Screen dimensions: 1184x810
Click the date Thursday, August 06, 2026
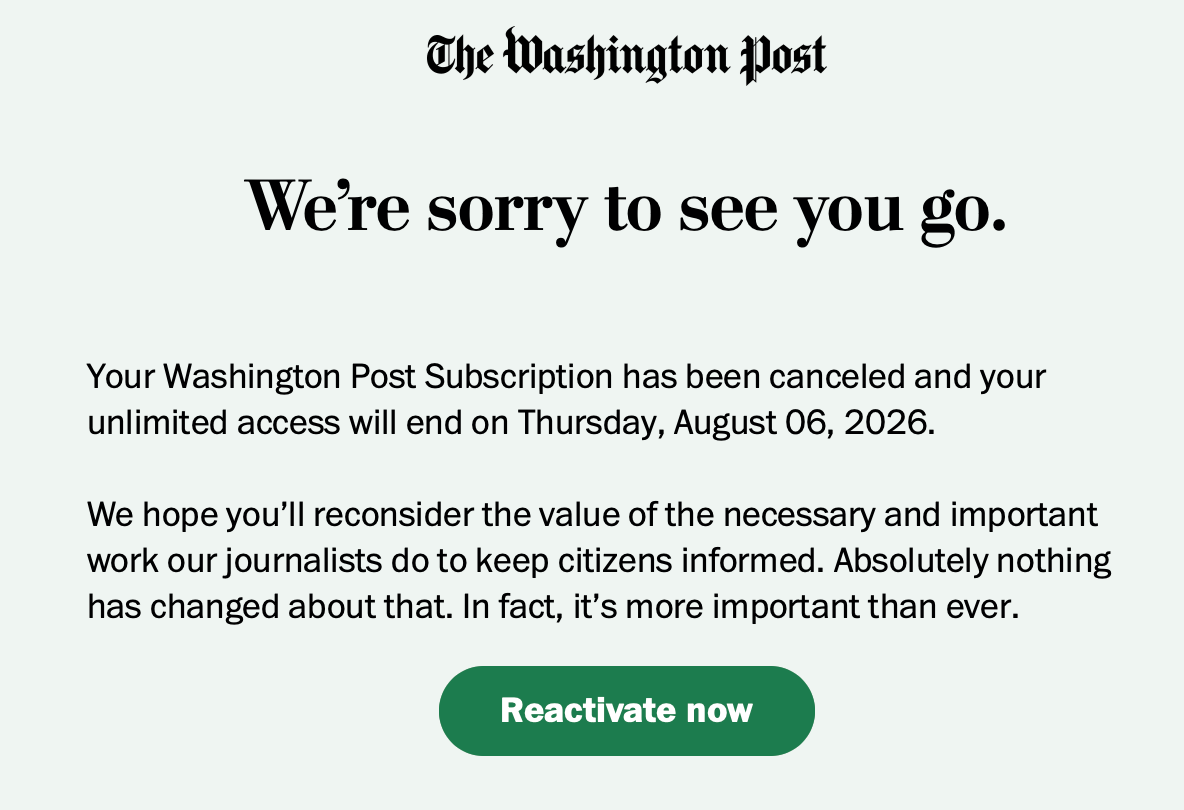[724, 423]
